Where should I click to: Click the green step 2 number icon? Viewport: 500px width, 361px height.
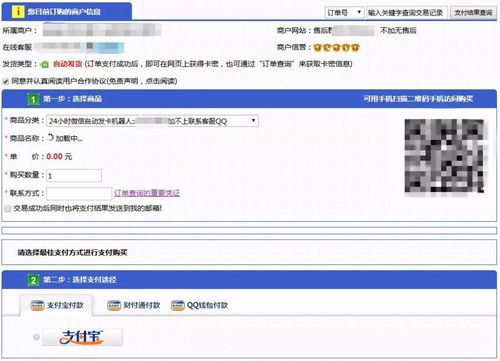tap(33, 280)
